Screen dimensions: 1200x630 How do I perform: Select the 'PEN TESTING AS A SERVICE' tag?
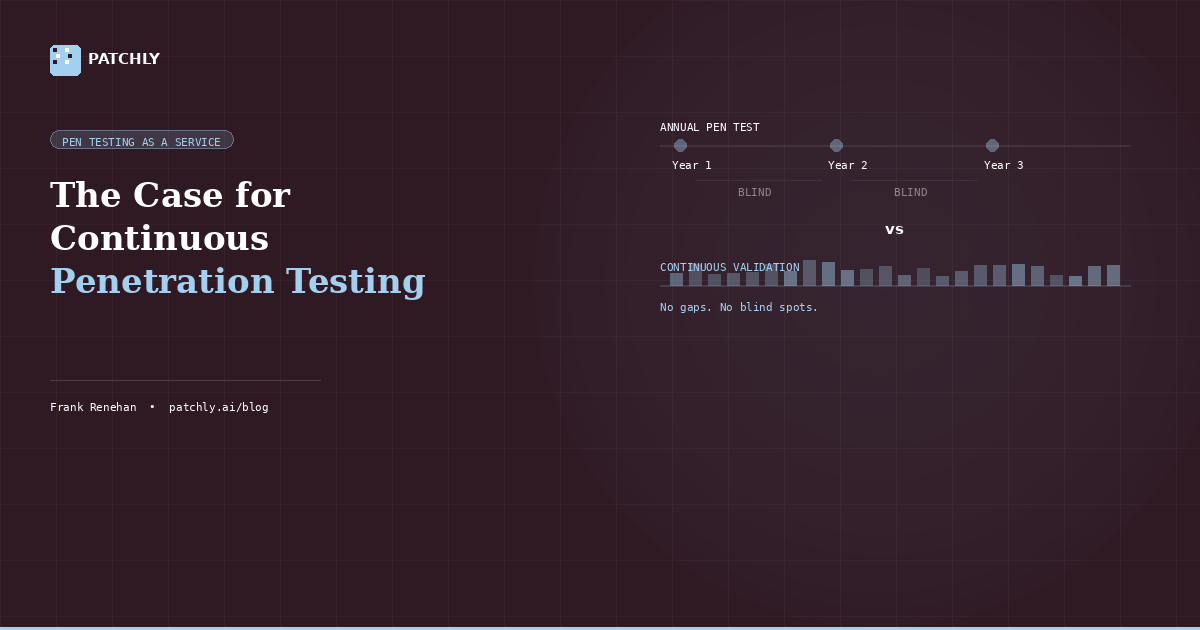pyautogui.click(x=142, y=141)
